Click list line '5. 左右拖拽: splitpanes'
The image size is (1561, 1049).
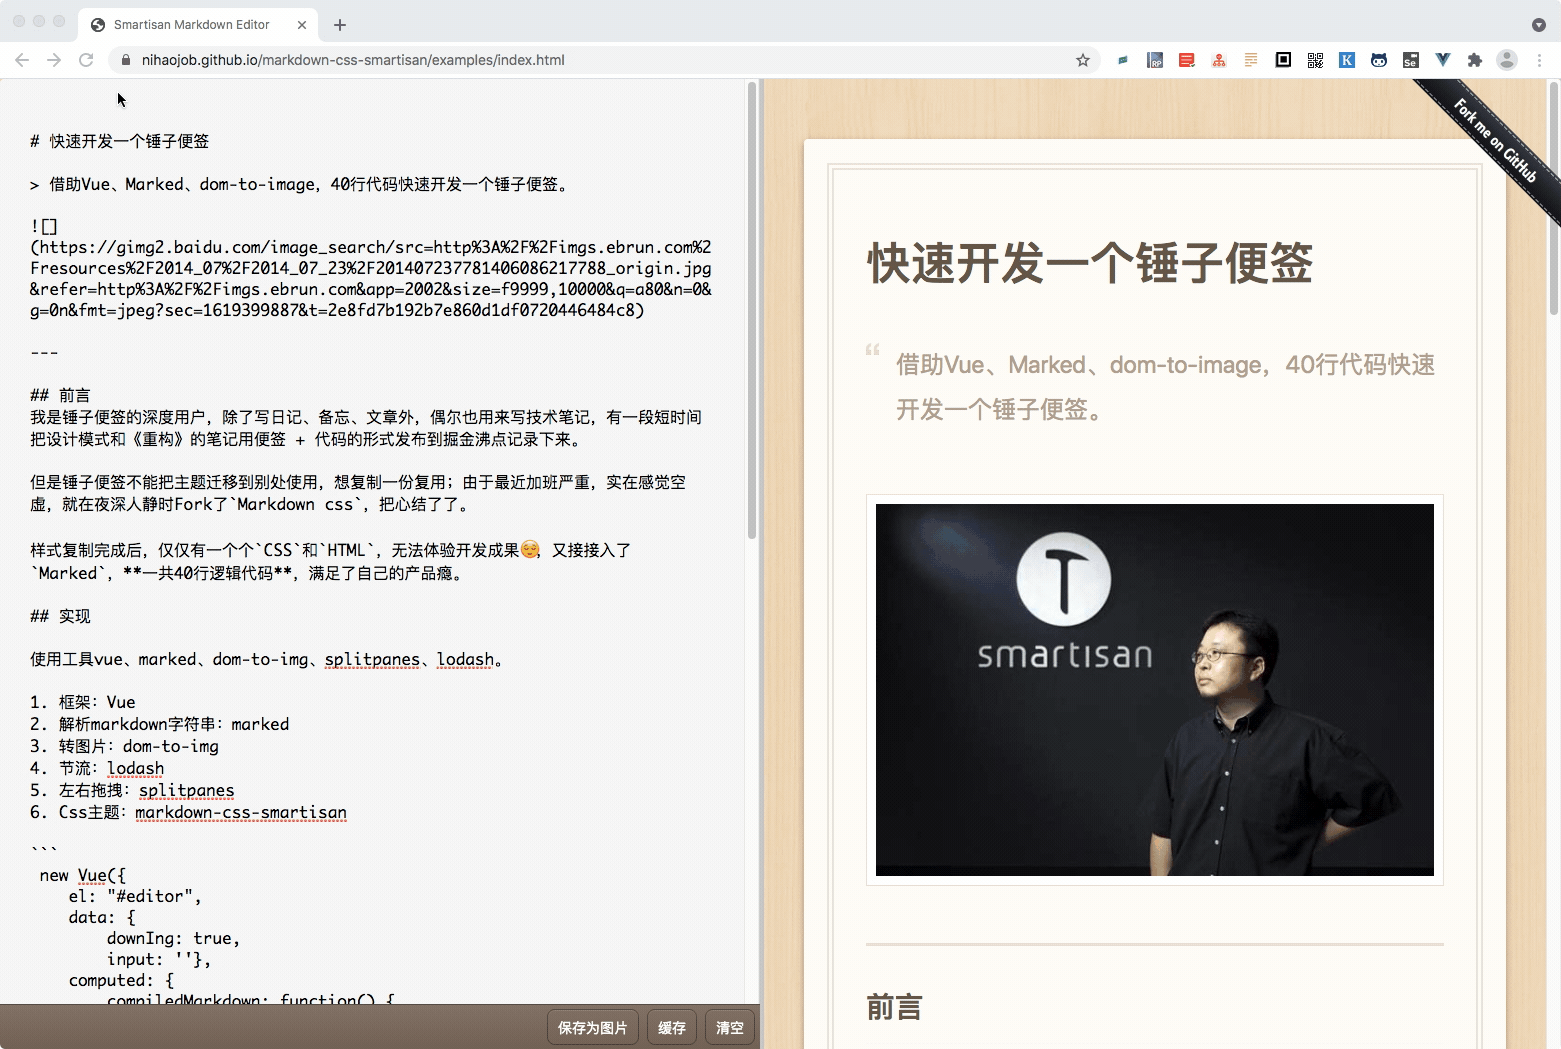pyautogui.click(x=132, y=790)
